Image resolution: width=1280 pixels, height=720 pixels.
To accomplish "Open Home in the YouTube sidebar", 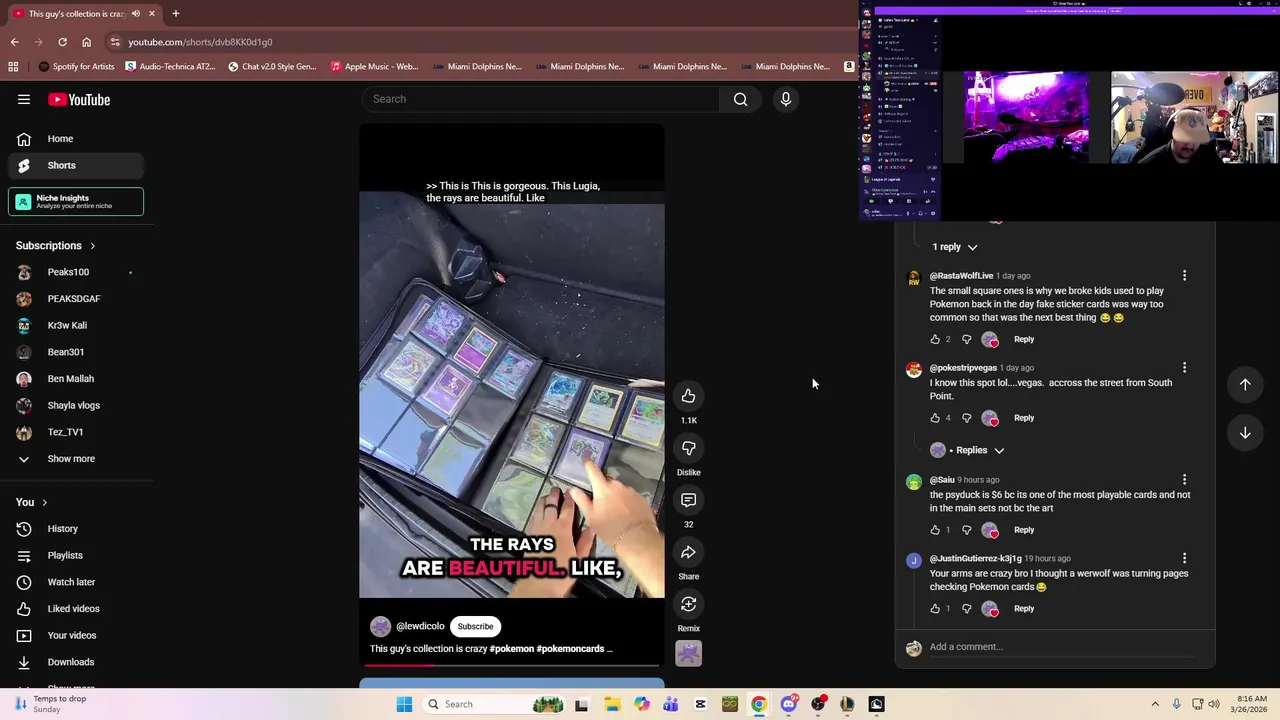I will pos(76,139).
